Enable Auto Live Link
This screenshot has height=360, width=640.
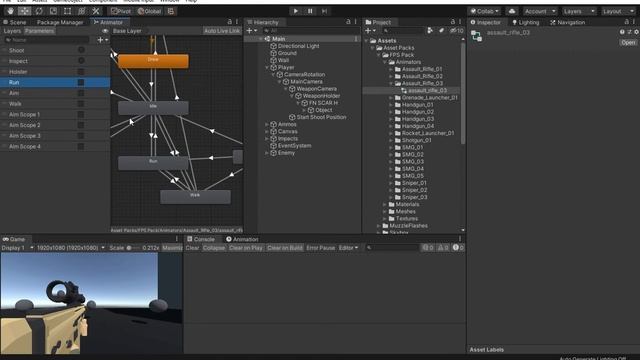222,31
